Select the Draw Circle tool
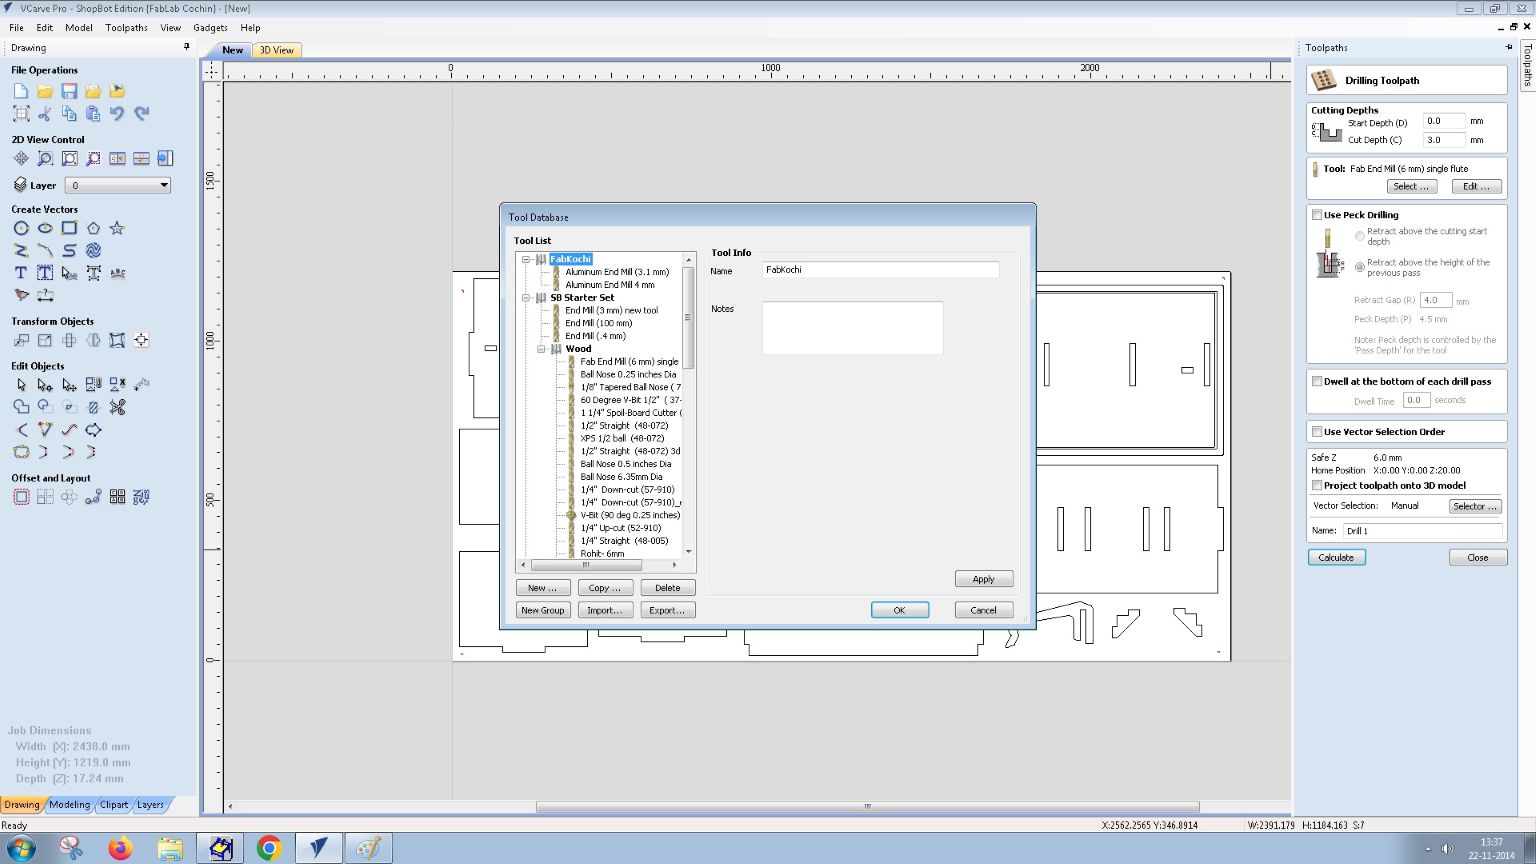 [x=21, y=228]
